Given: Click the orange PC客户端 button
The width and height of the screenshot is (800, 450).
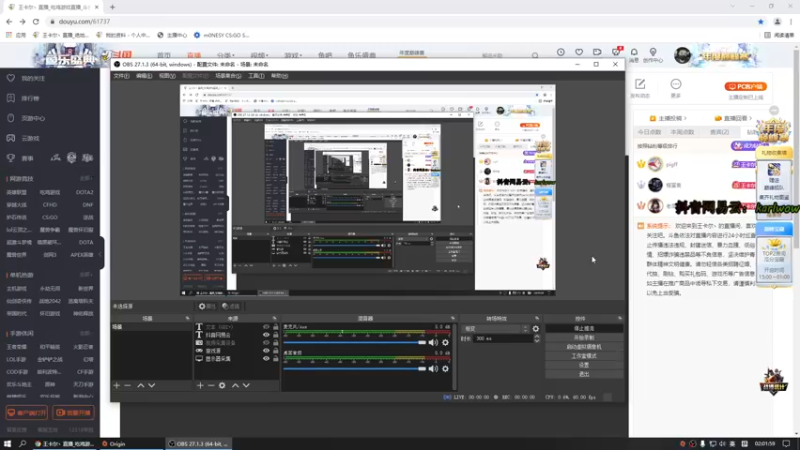Looking at the screenshot, I should tap(745, 86).
